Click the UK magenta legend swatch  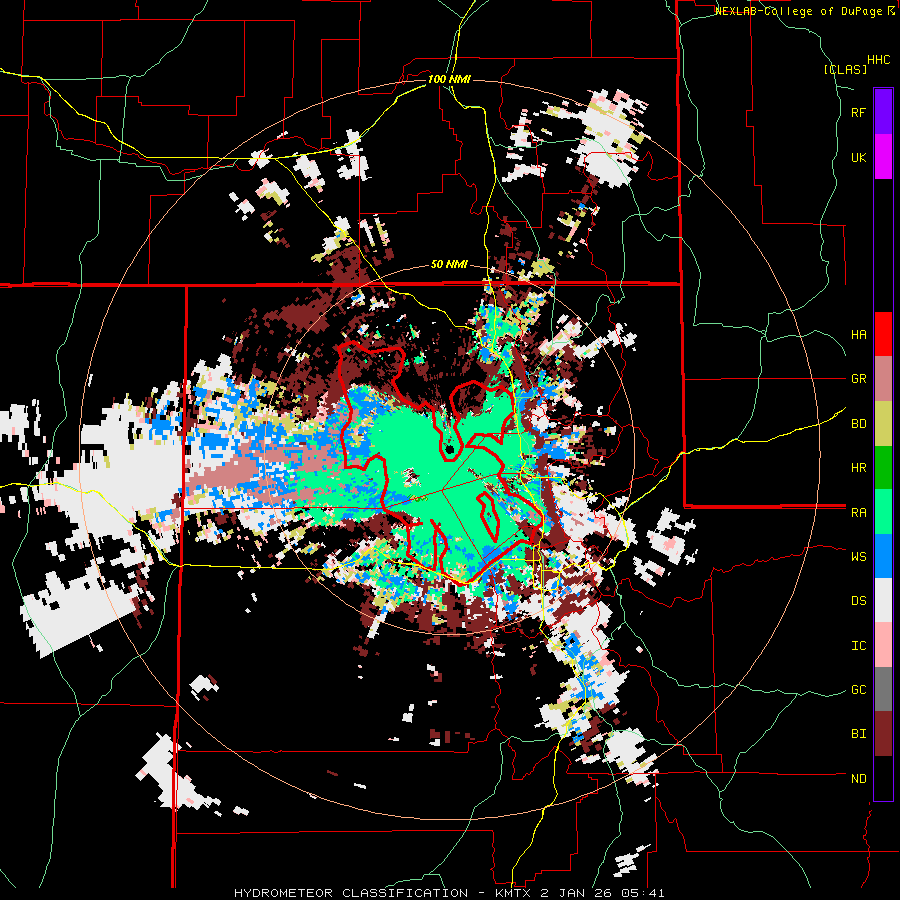pyautogui.click(x=883, y=156)
